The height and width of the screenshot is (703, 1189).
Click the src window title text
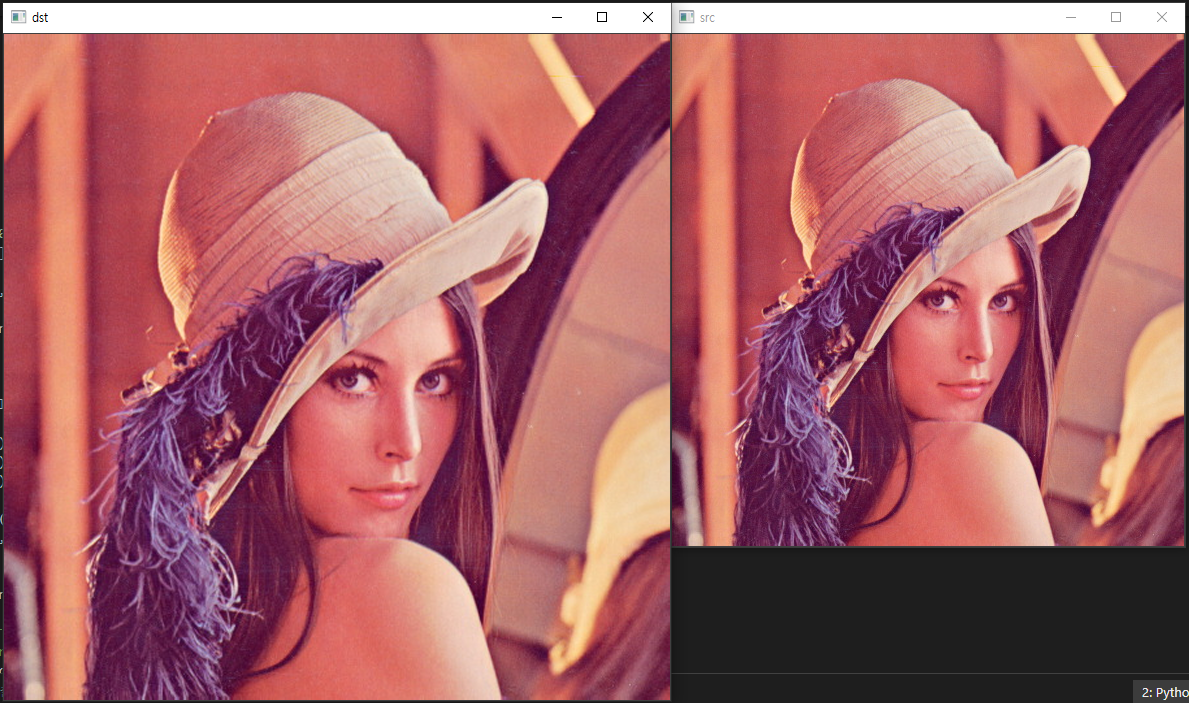tap(707, 17)
